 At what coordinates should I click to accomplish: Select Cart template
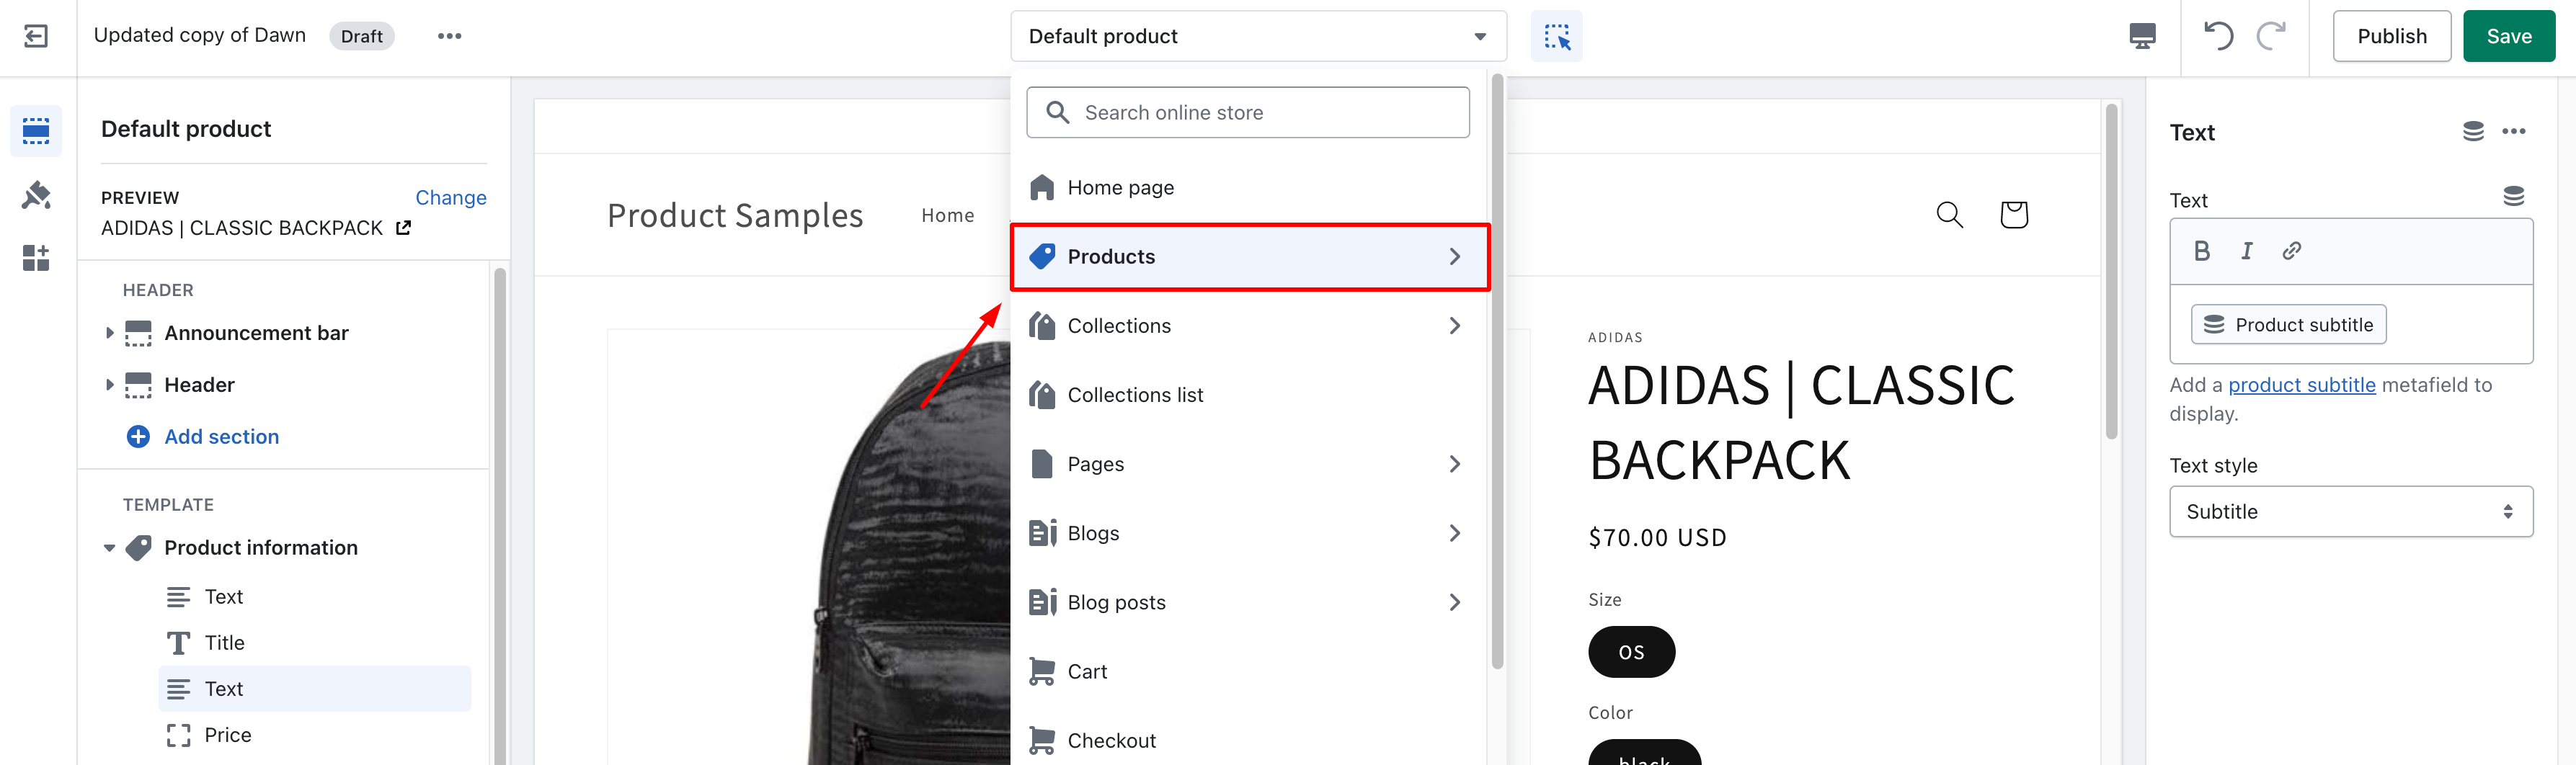(1249, 671)
